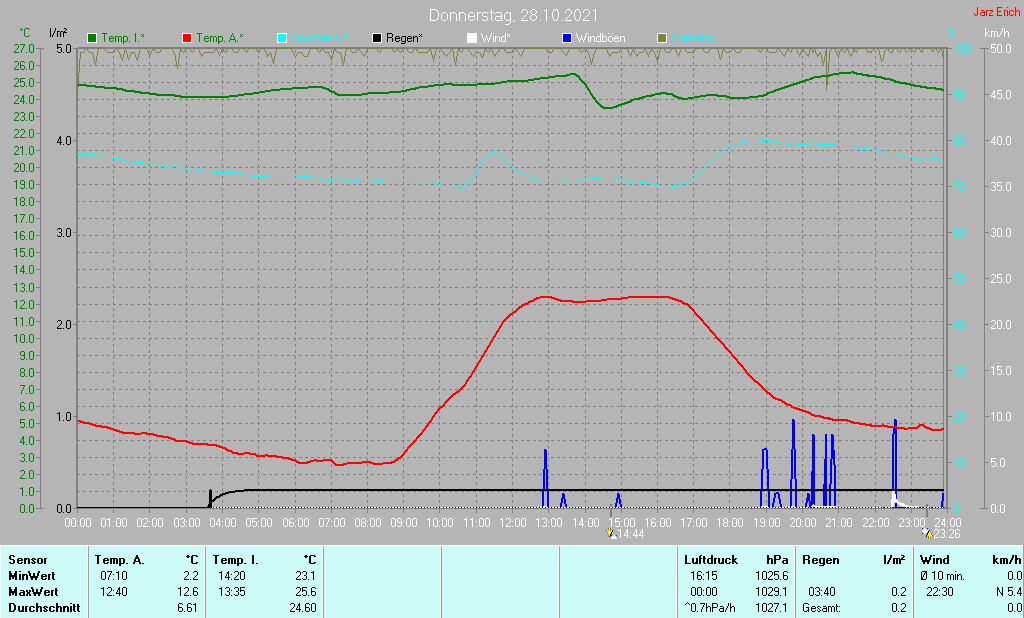Click the indoor maximum value 25.6

click(x=306, y=592)
